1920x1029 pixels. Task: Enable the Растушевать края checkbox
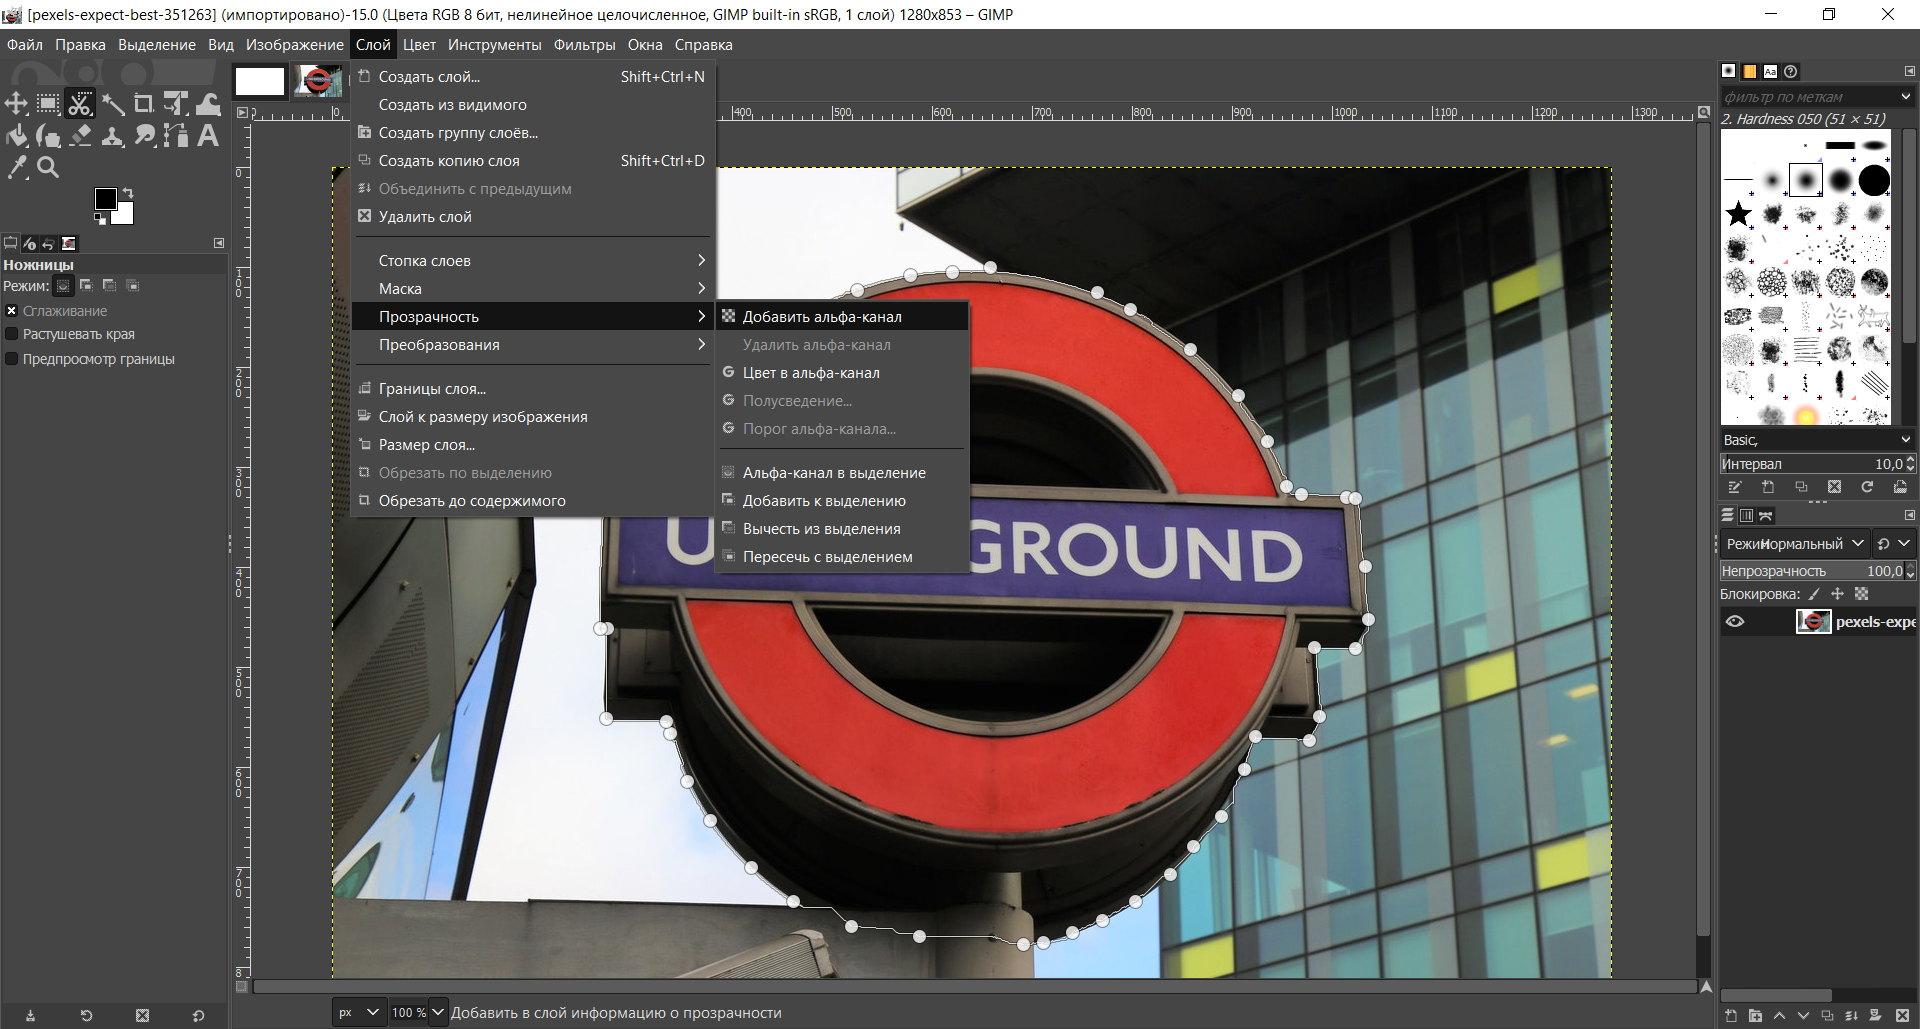(12, 334)
